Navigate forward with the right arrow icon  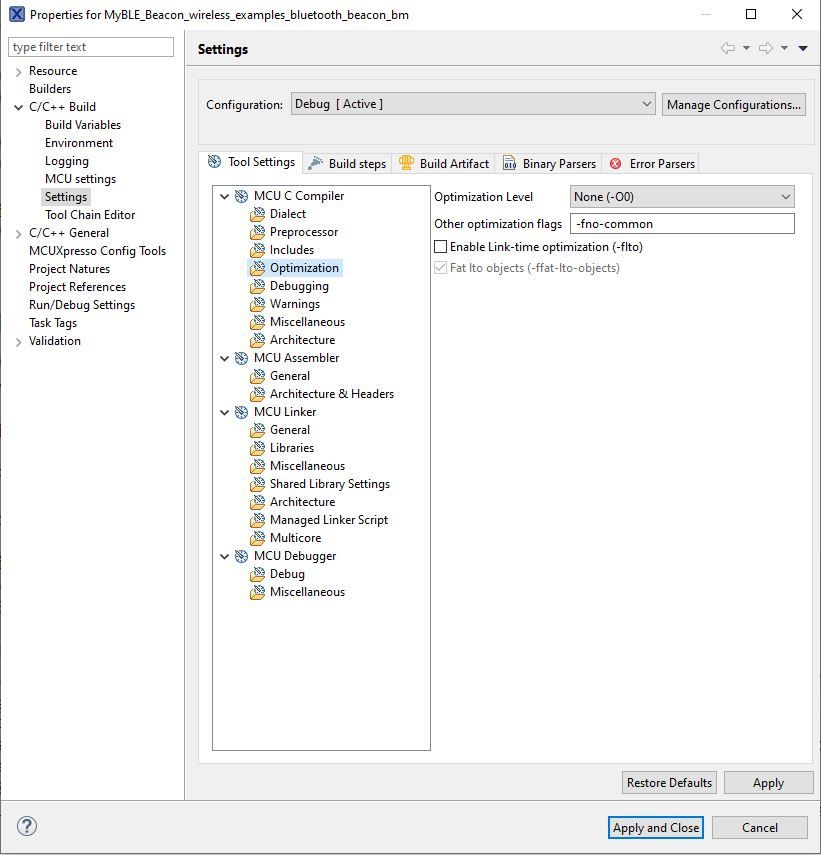[x=766, y=48]
